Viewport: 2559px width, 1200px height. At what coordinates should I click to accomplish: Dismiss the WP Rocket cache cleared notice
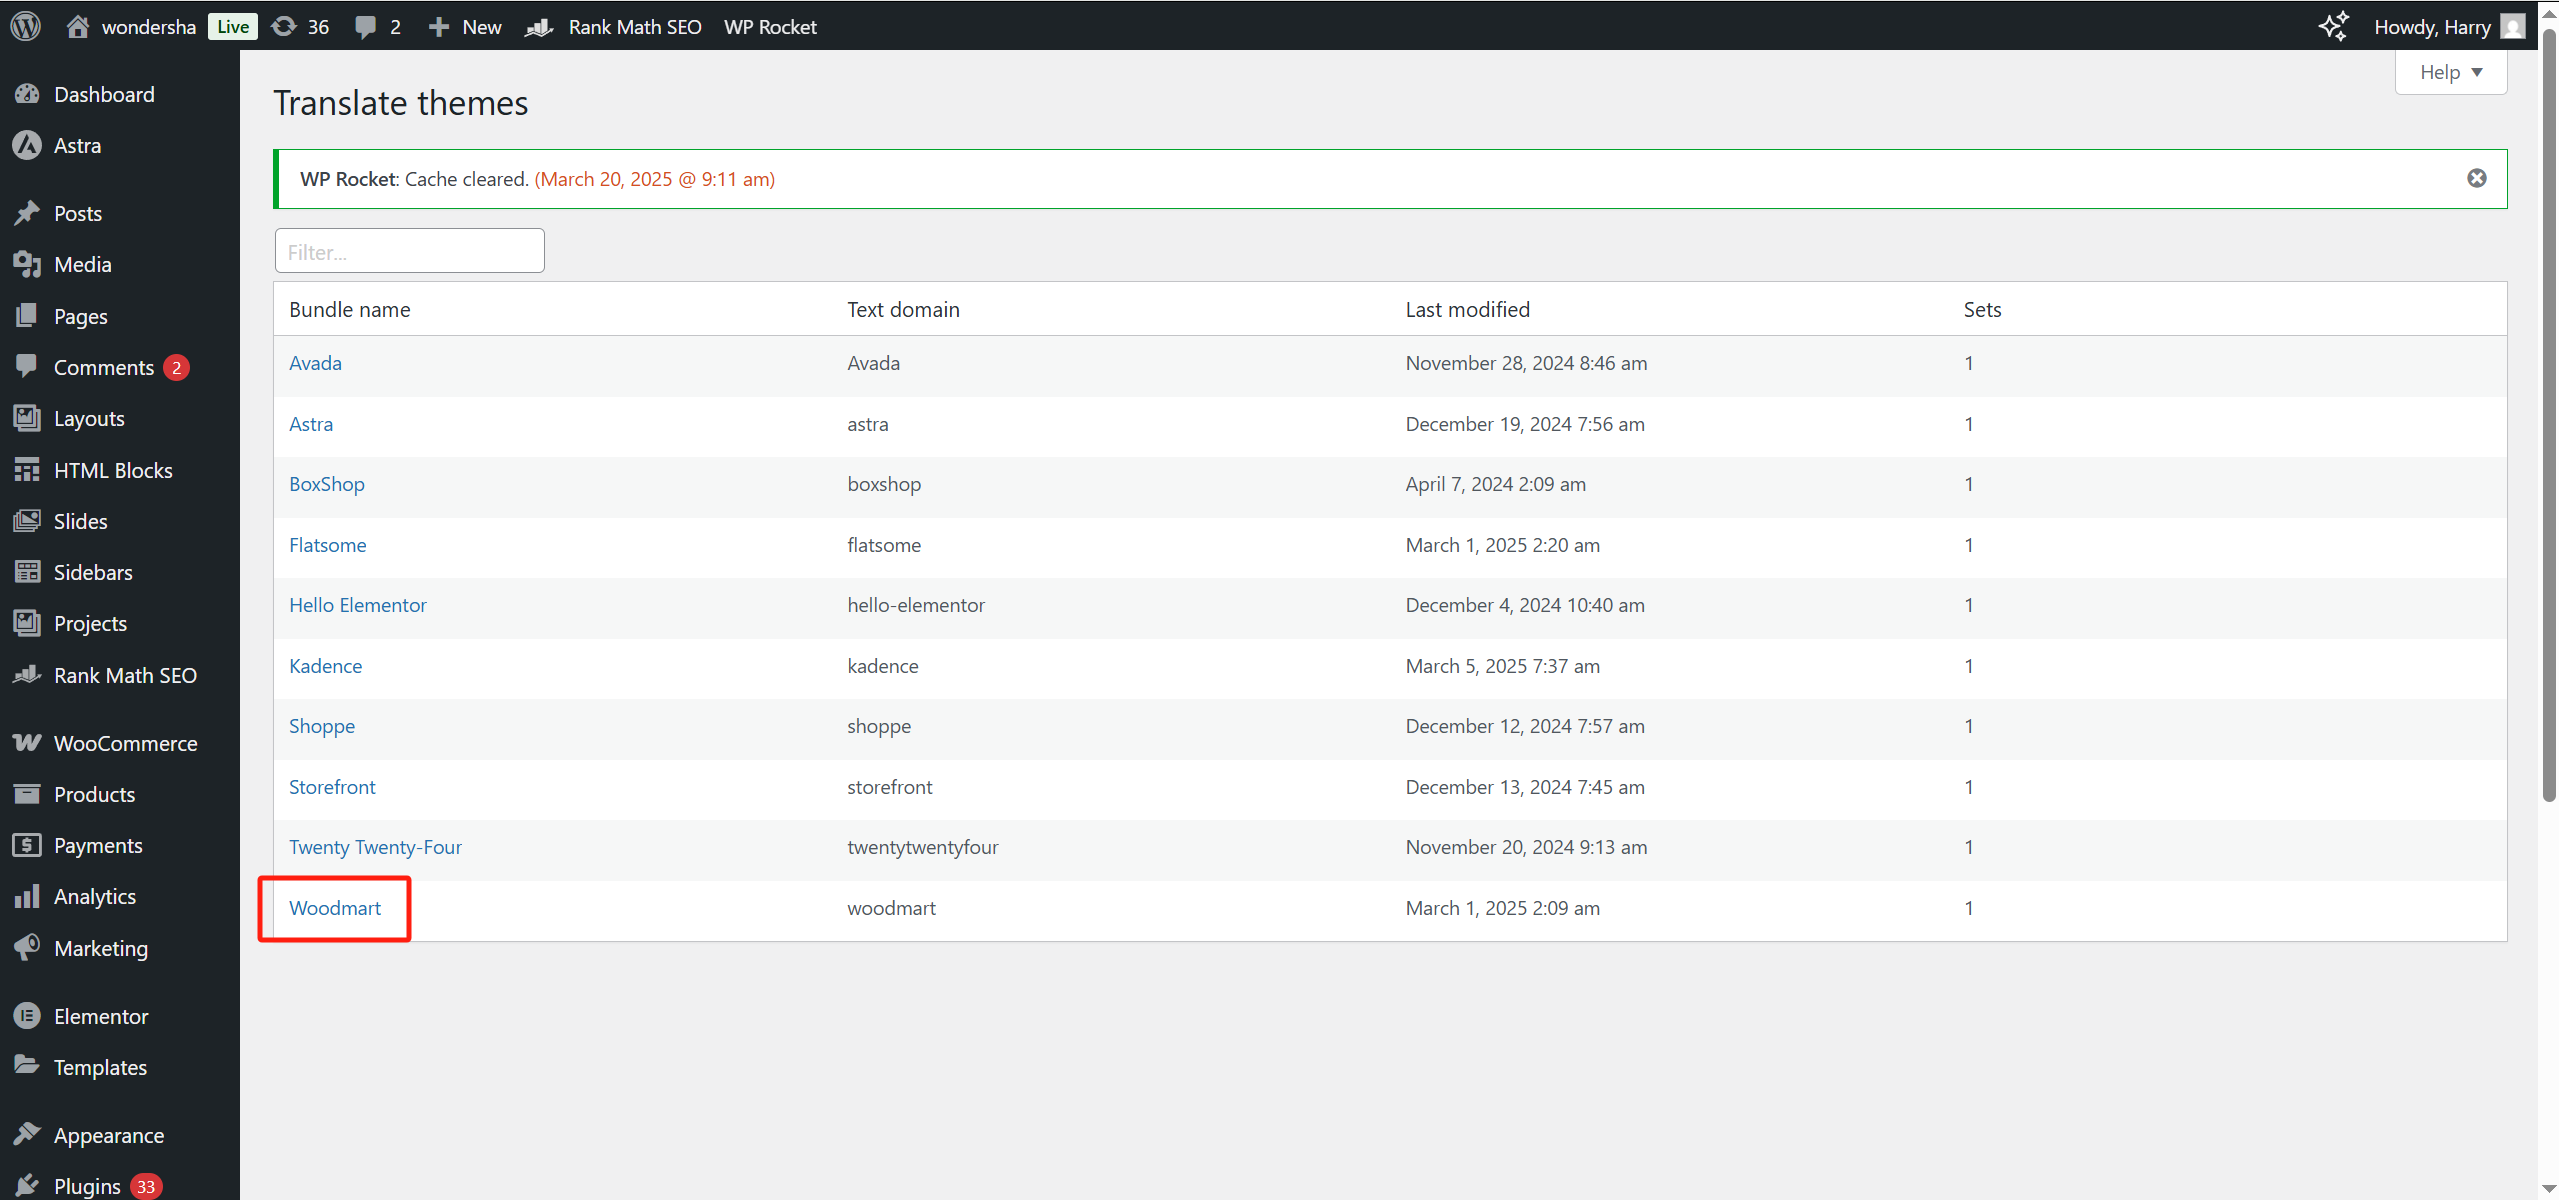(2476, 178)
